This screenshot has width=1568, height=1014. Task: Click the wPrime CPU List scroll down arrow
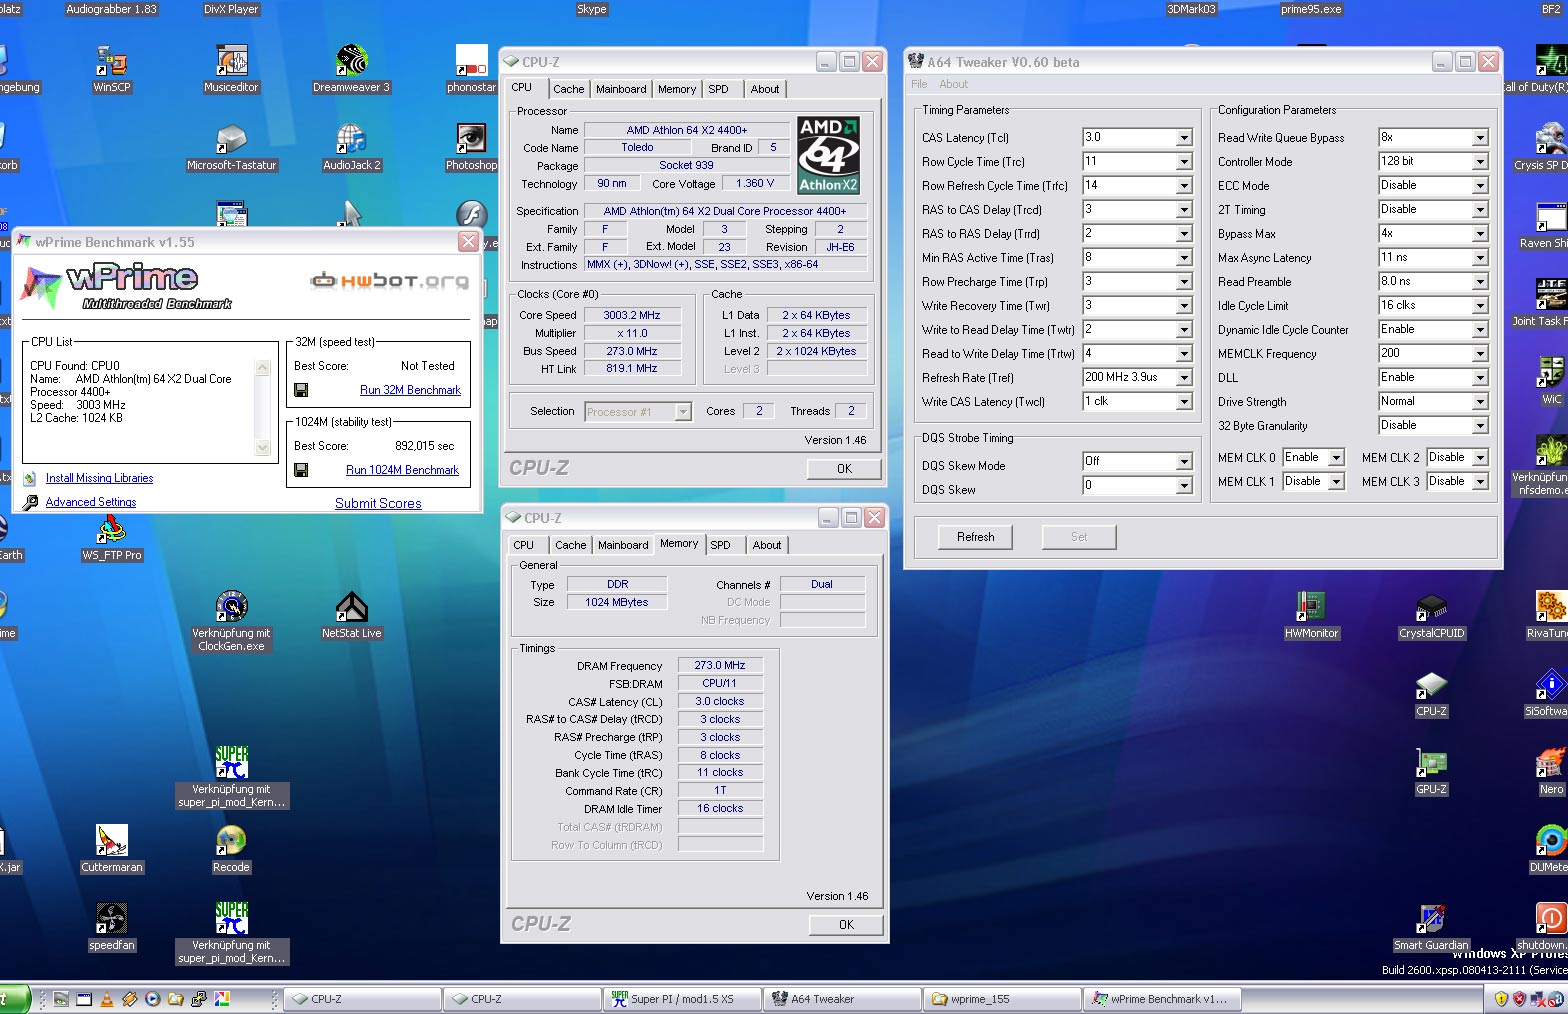tap(263, 448)
